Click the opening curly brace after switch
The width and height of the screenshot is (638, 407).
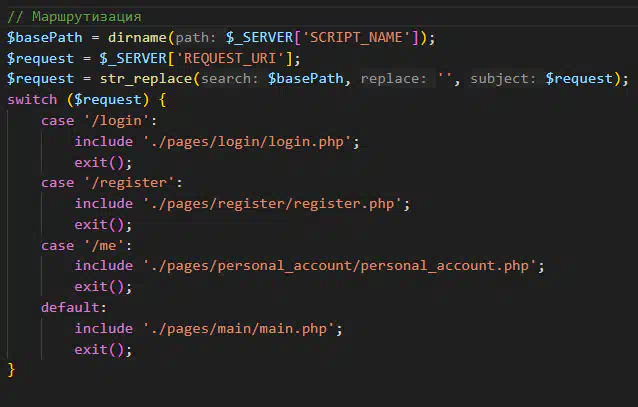(x=162, y=99)
